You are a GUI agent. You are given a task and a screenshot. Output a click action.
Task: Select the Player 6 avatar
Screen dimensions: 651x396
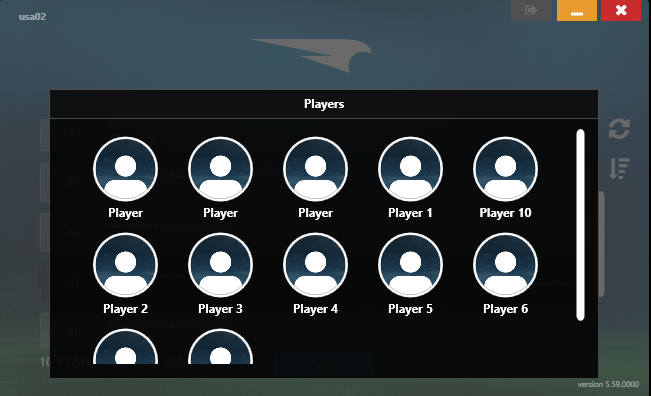tap(505, 265)
